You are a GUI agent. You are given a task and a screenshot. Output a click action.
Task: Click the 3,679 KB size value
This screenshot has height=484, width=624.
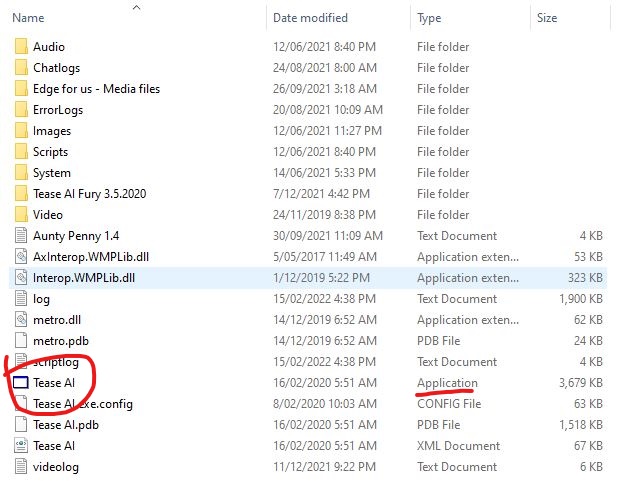click(581, 383)
